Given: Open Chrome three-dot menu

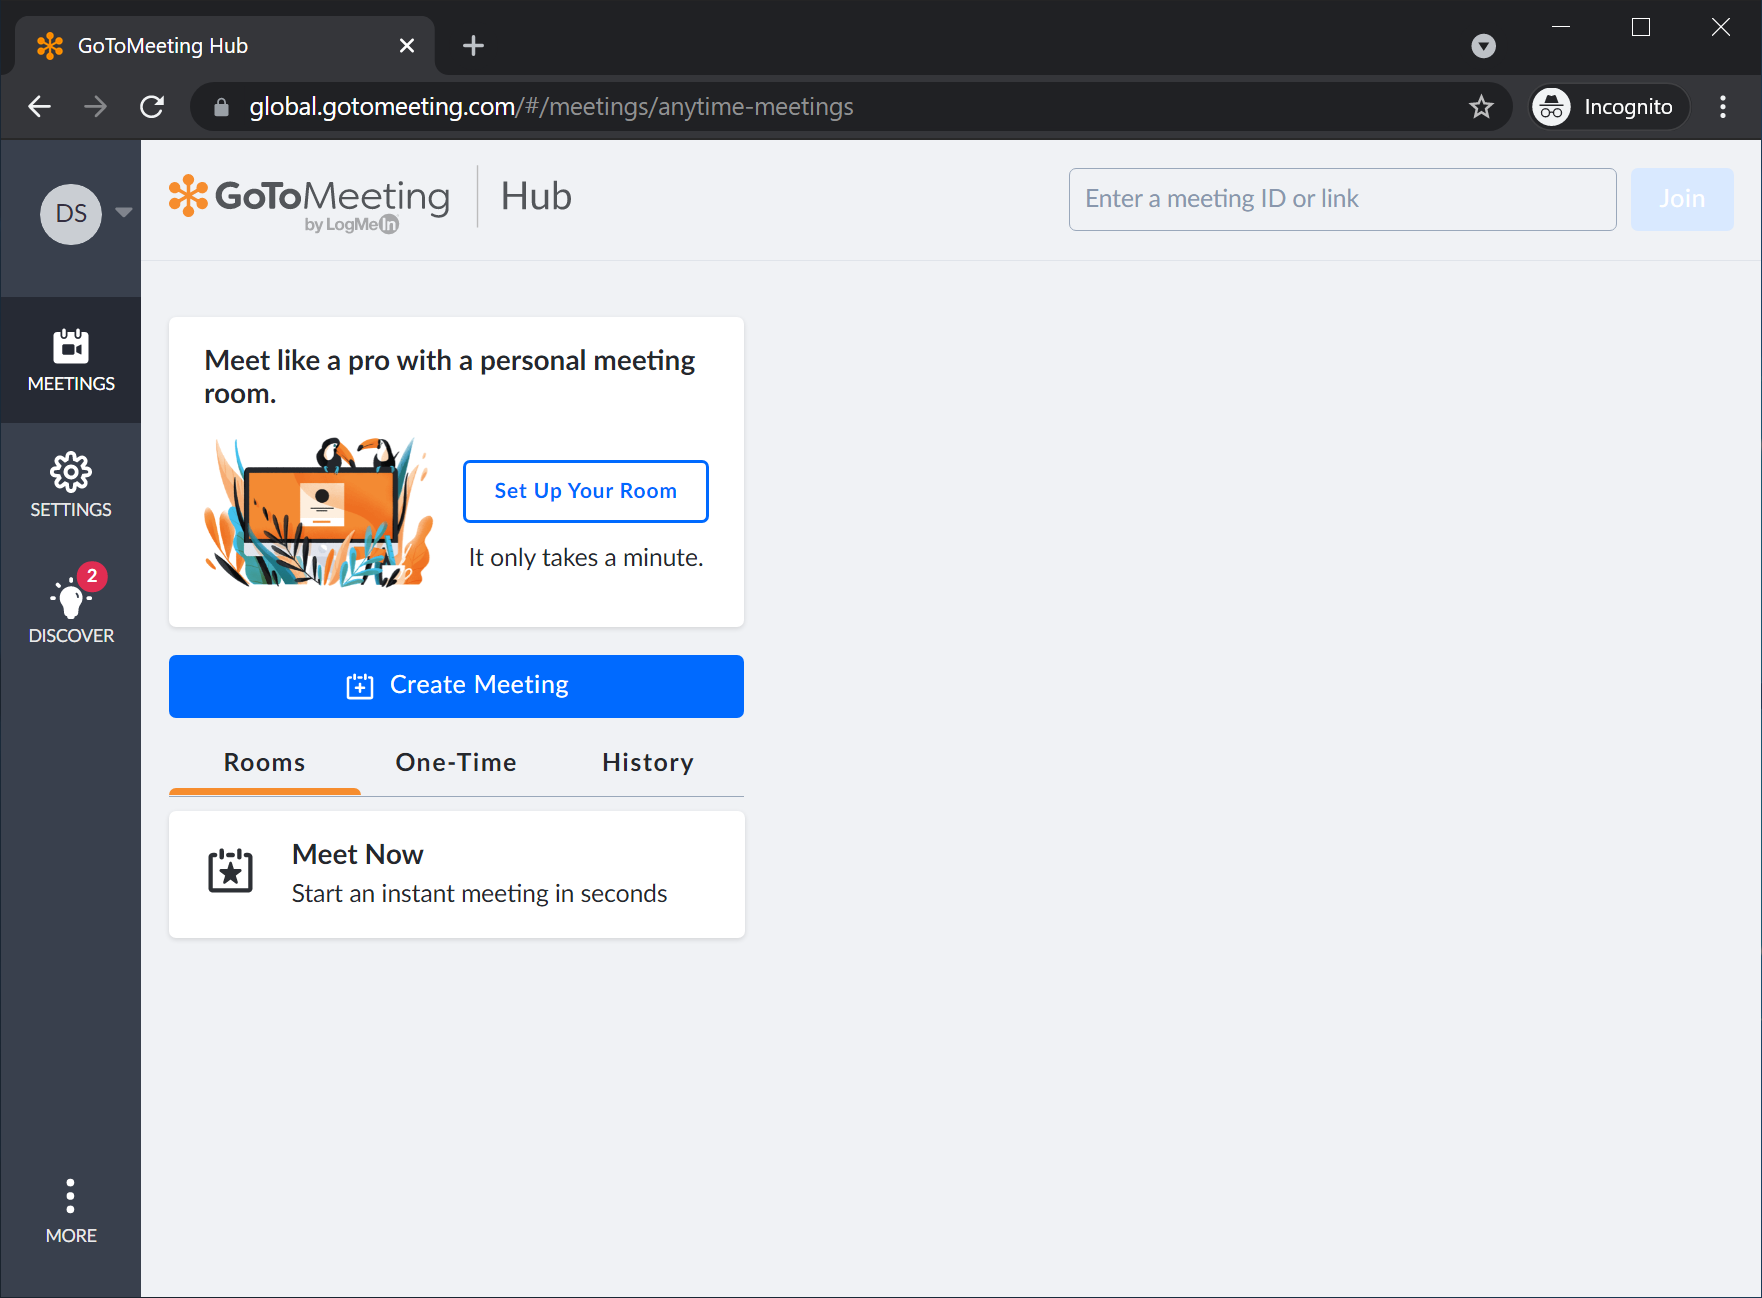Looking at the screenshot, I should tap(1722, 107).
